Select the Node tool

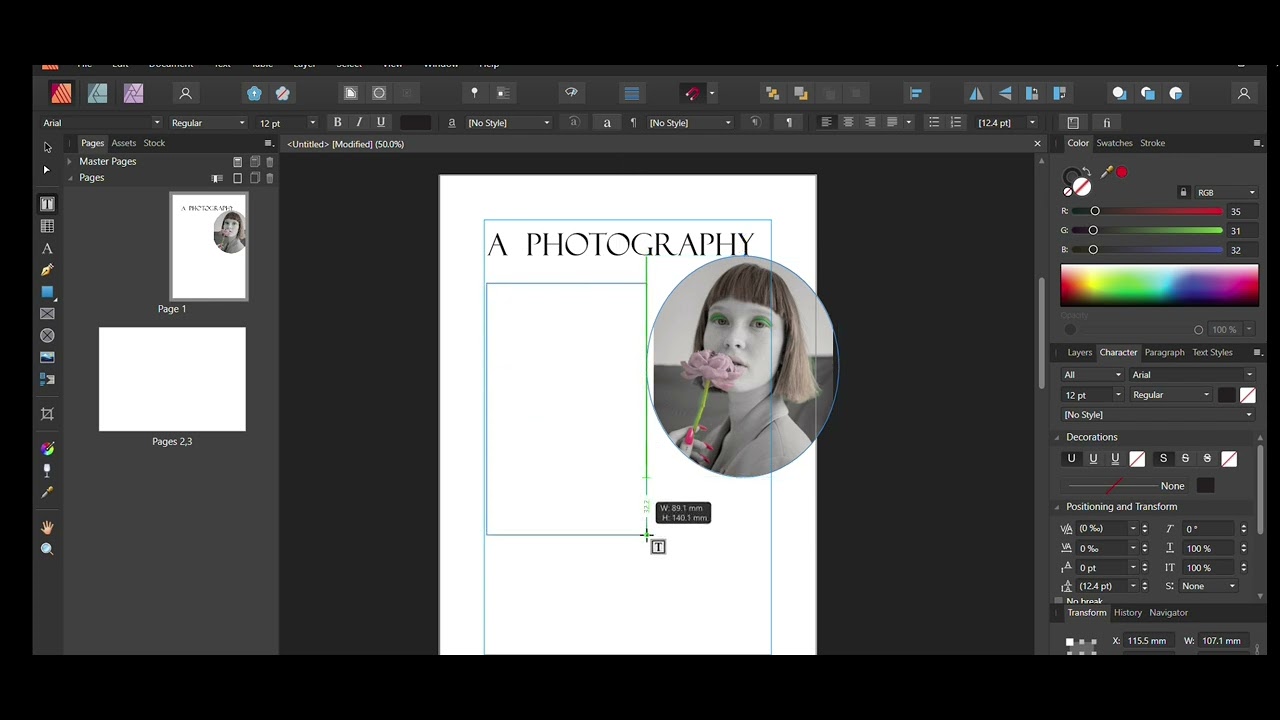tap(47, 170)
